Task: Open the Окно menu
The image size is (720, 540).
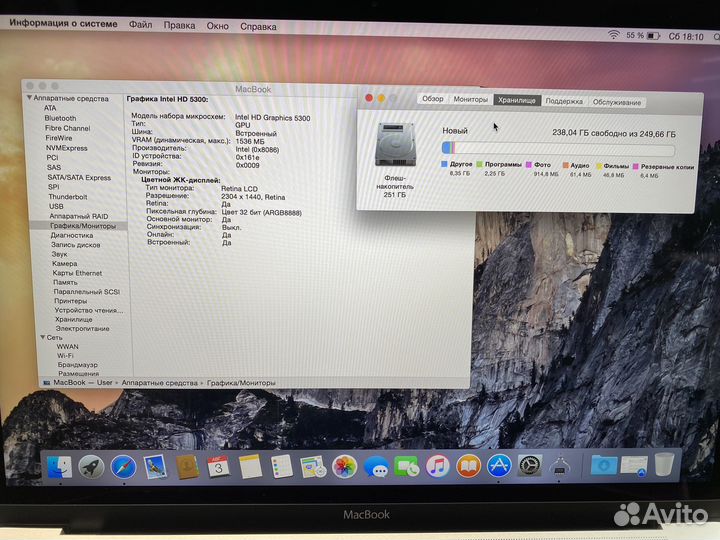Action: [x=218, y=26]
